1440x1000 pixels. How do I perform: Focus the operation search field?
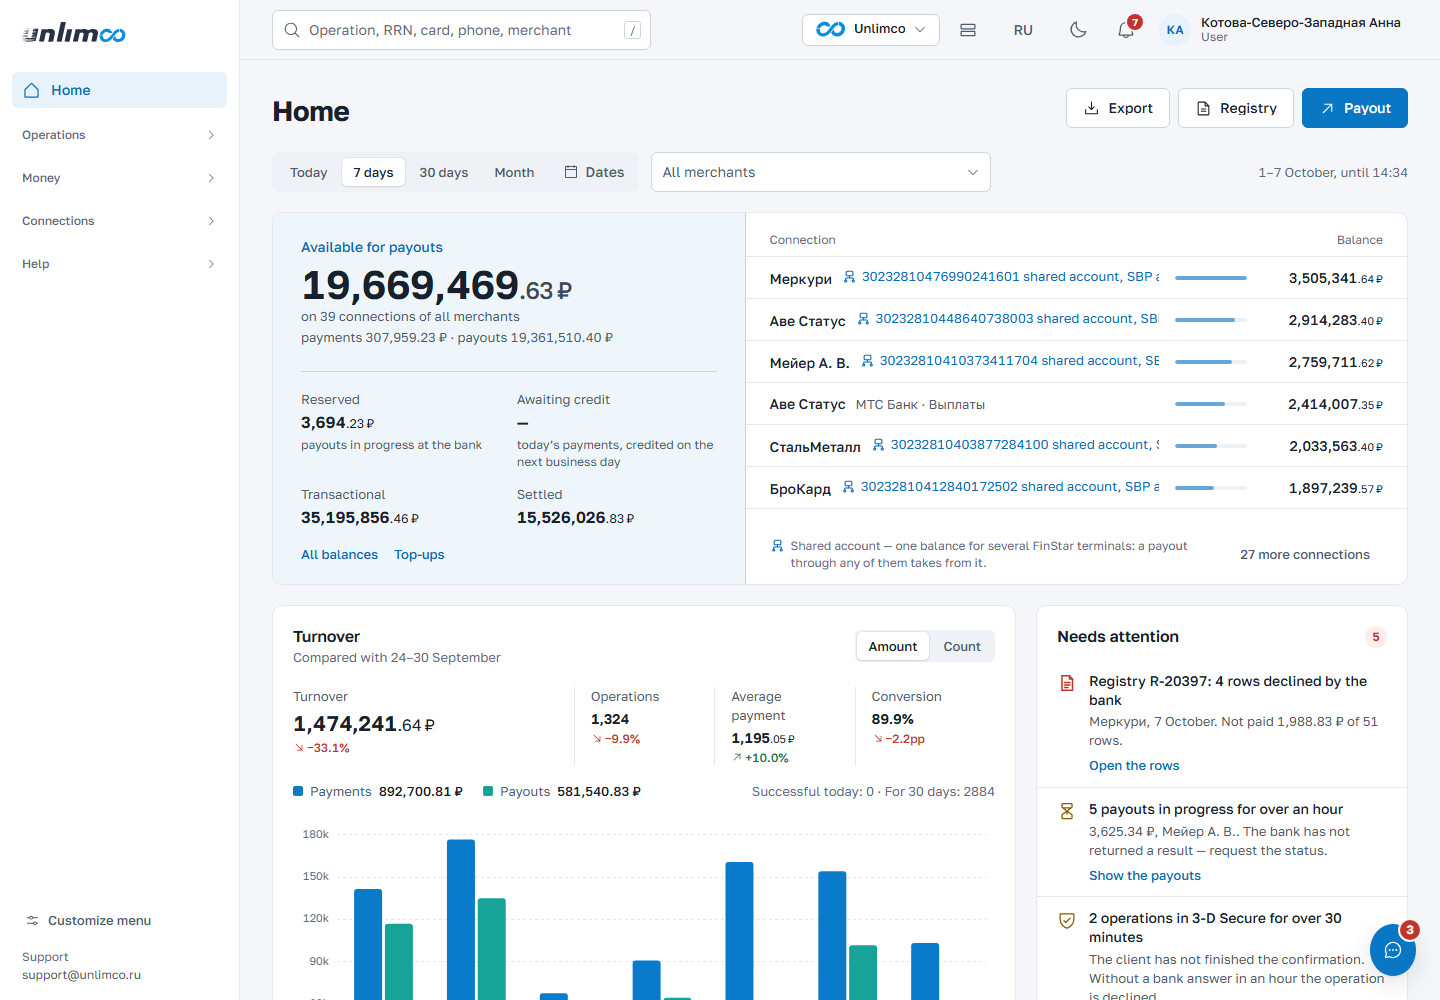[x=461, y=30]
